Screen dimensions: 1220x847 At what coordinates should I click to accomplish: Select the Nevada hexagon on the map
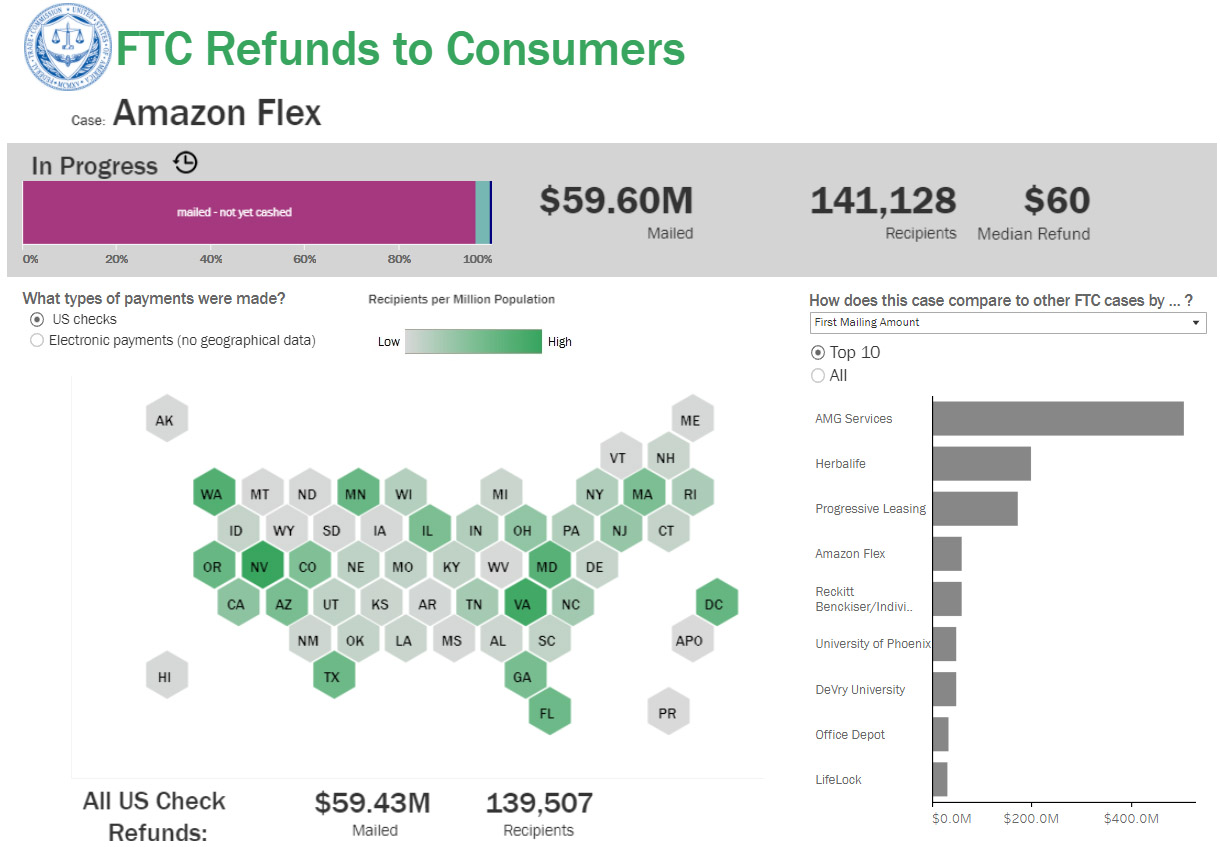(x=260, y=567)
